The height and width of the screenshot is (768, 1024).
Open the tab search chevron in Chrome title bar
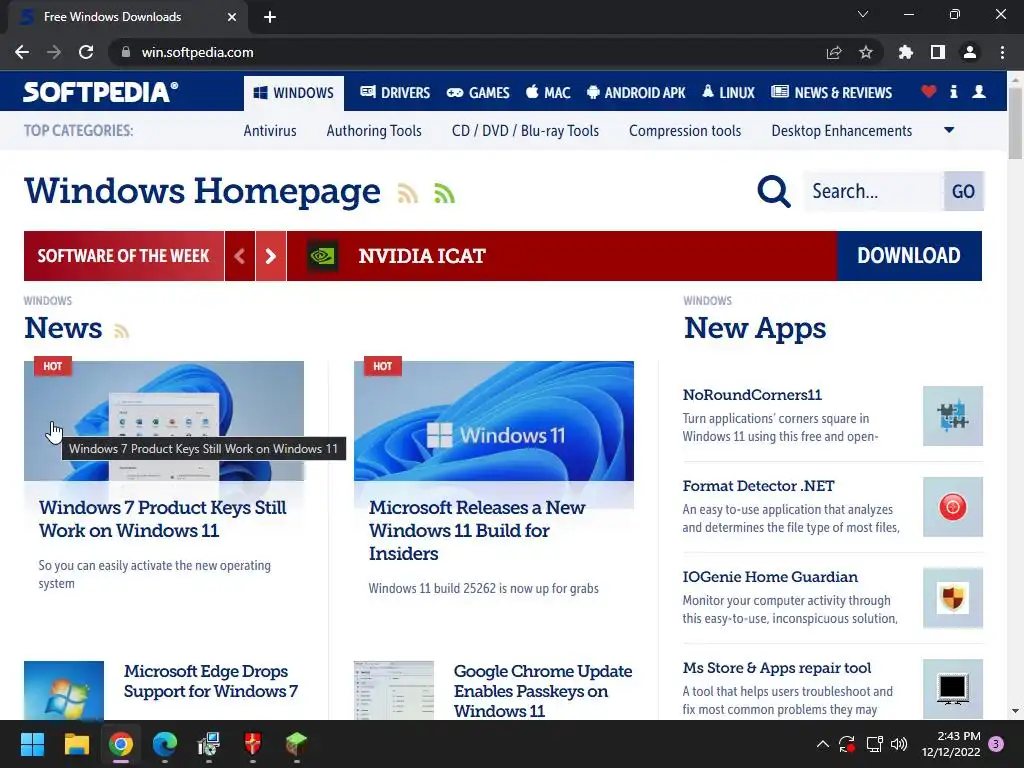tap(863, 14)
